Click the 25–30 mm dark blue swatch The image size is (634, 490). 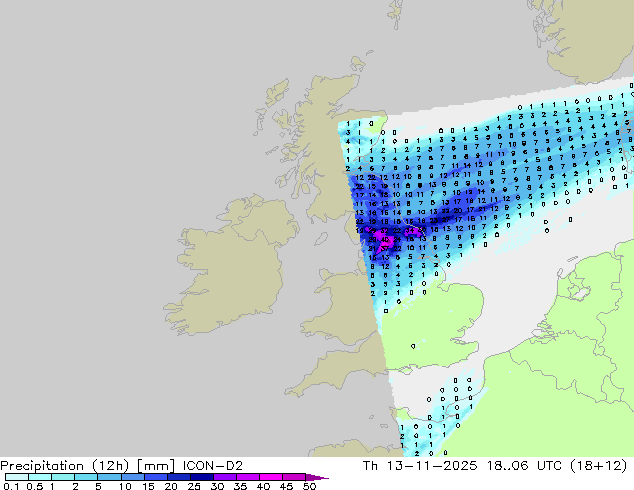(201, 477)
